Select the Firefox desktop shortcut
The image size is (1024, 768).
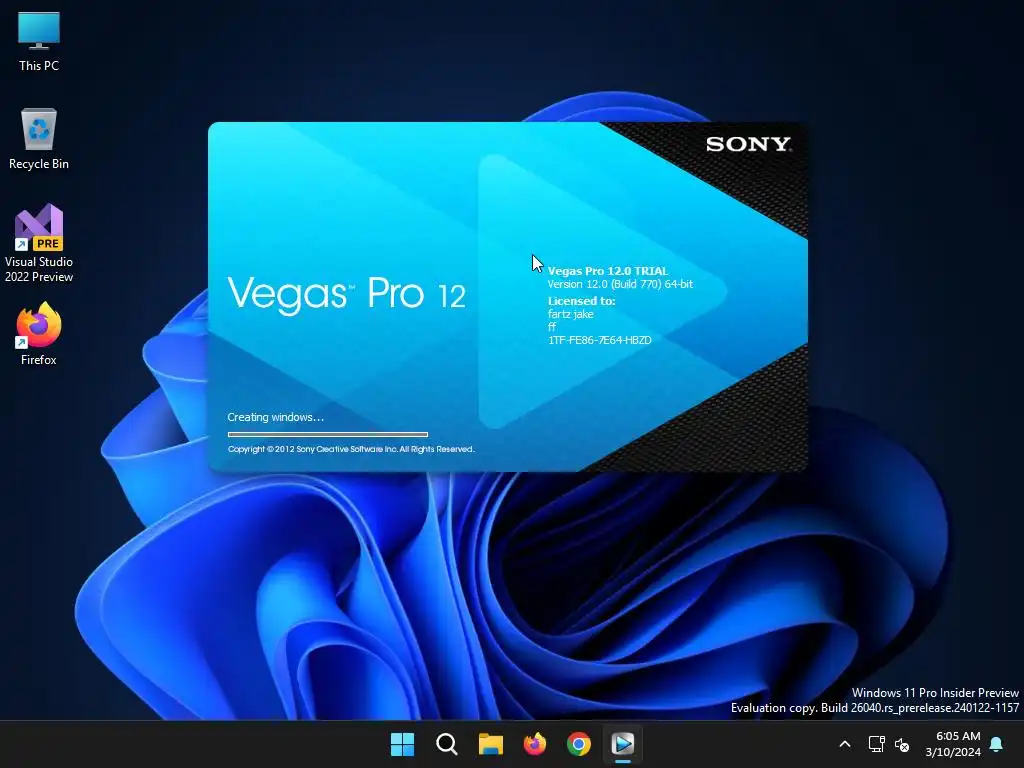(x=39, y=334)
